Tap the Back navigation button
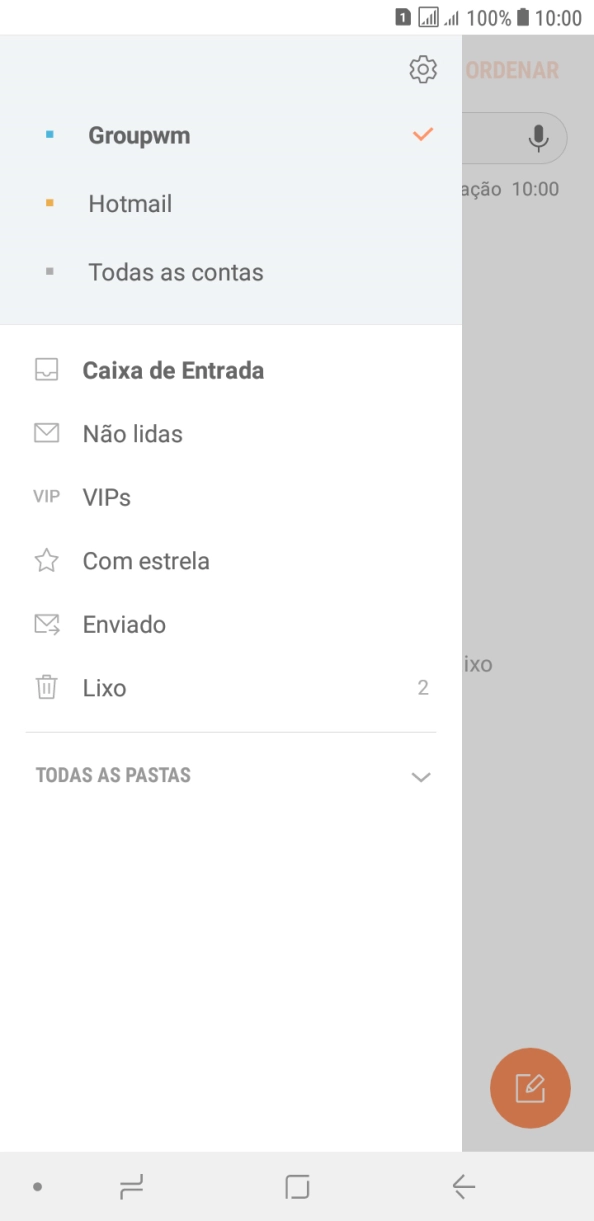 coord(462,1187)
